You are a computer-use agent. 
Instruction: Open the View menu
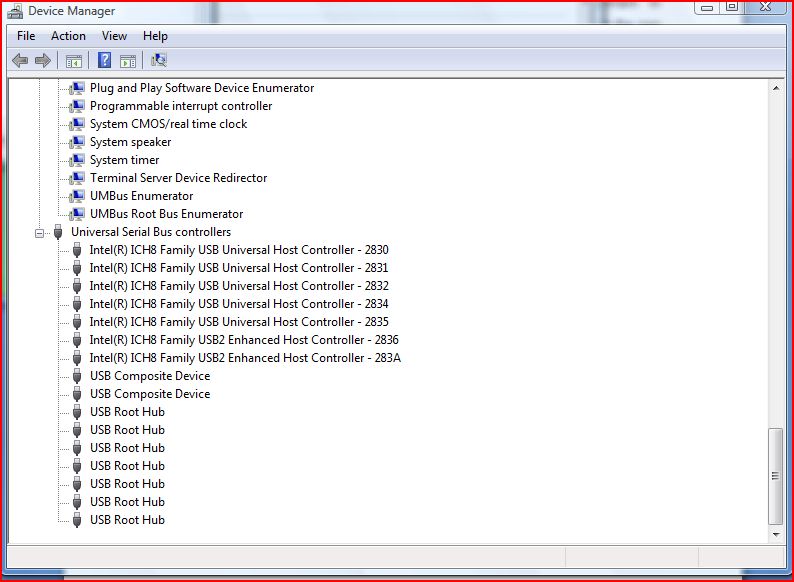pos(114,36)
